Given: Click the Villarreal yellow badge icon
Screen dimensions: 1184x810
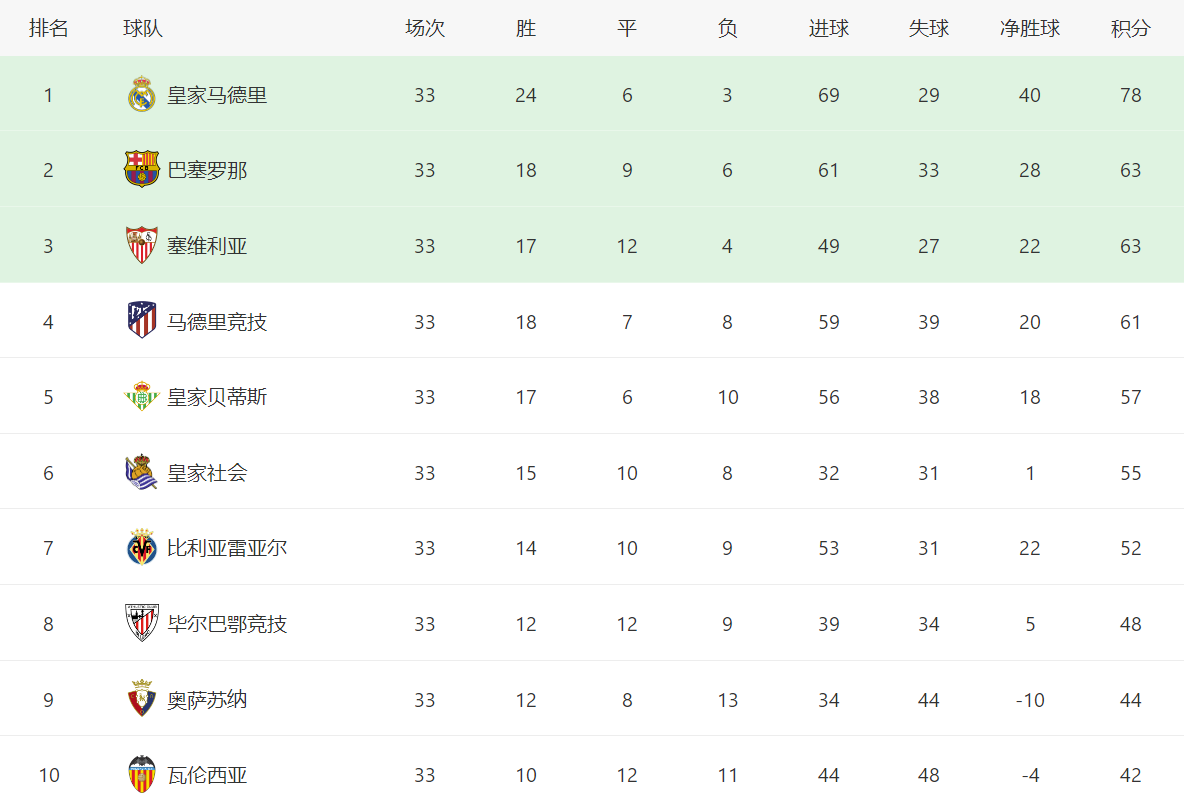Looking at the screenshot, I should click(x=141, y=547).
